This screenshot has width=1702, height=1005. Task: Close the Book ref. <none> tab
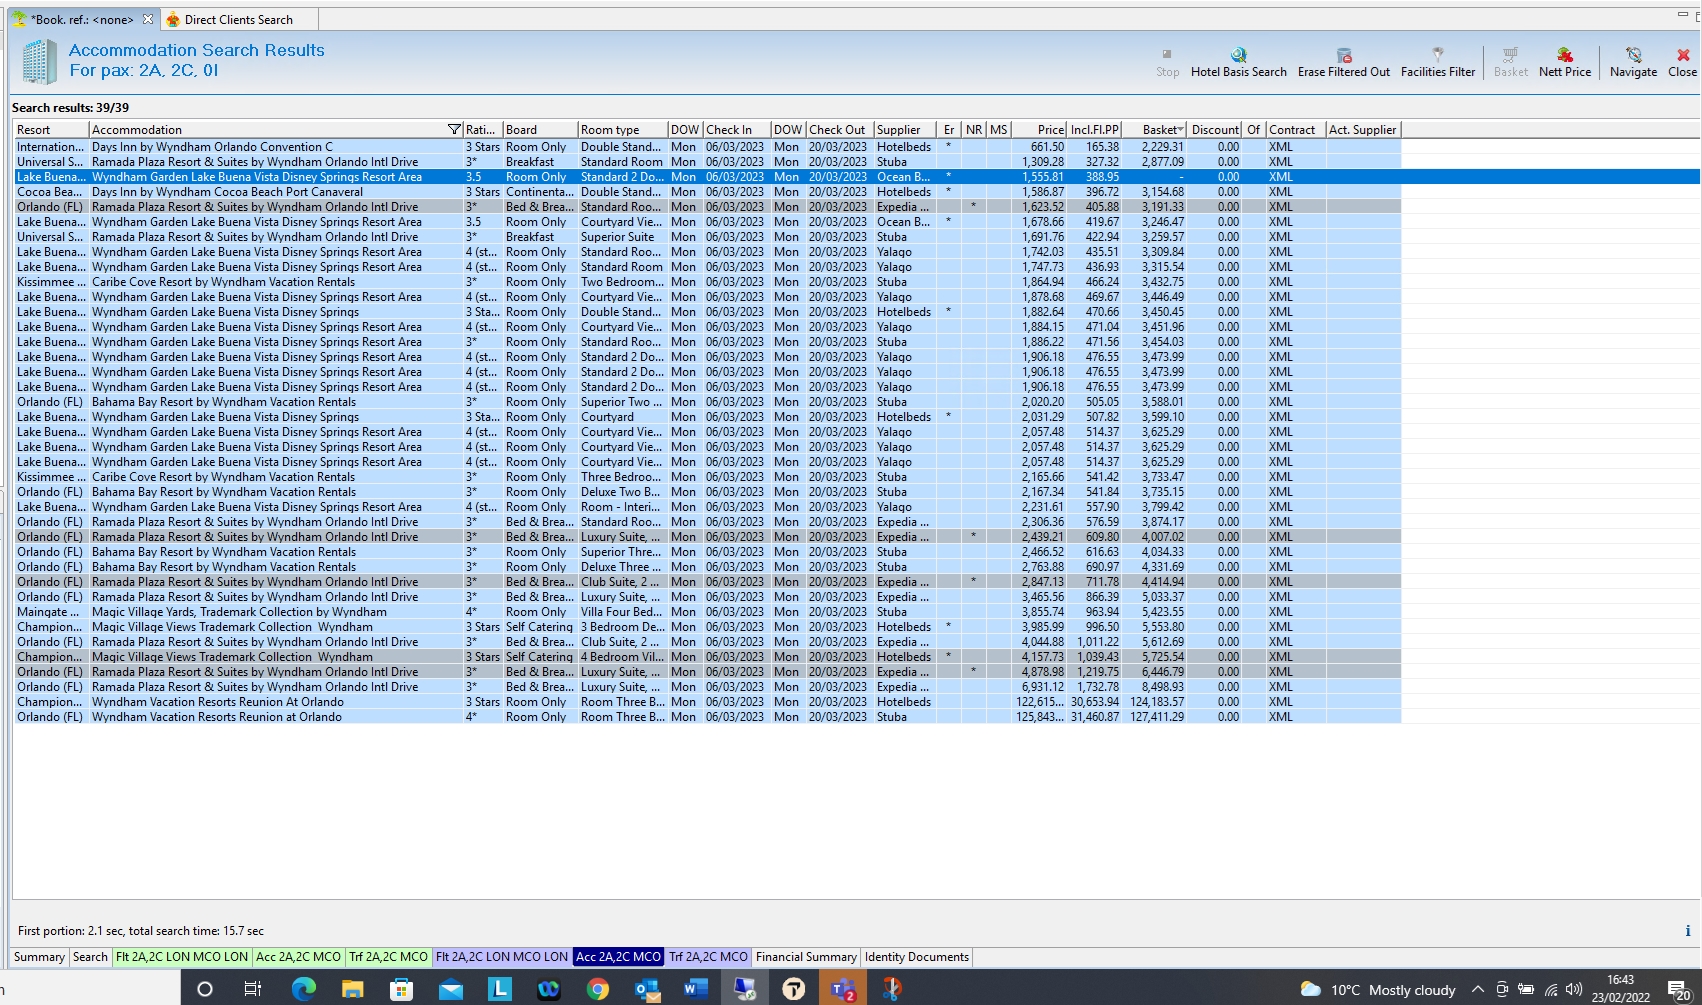pyautogui.click(x=148, y=19)
